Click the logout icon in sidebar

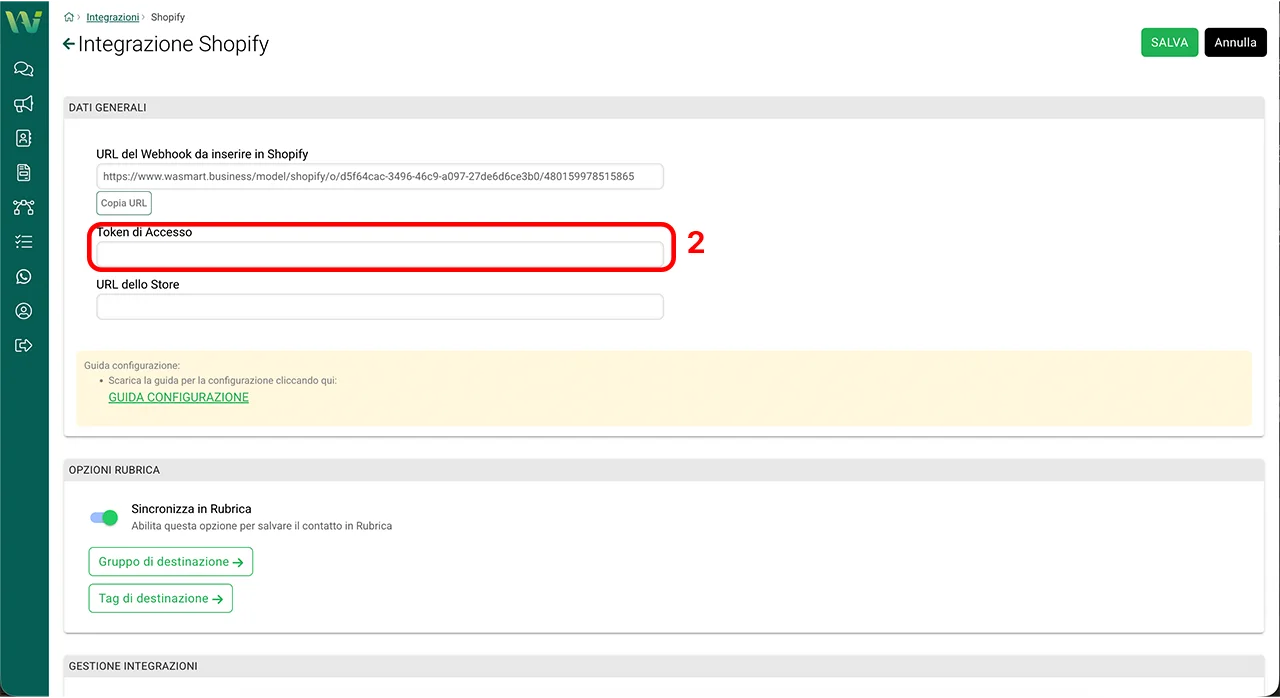24,346
